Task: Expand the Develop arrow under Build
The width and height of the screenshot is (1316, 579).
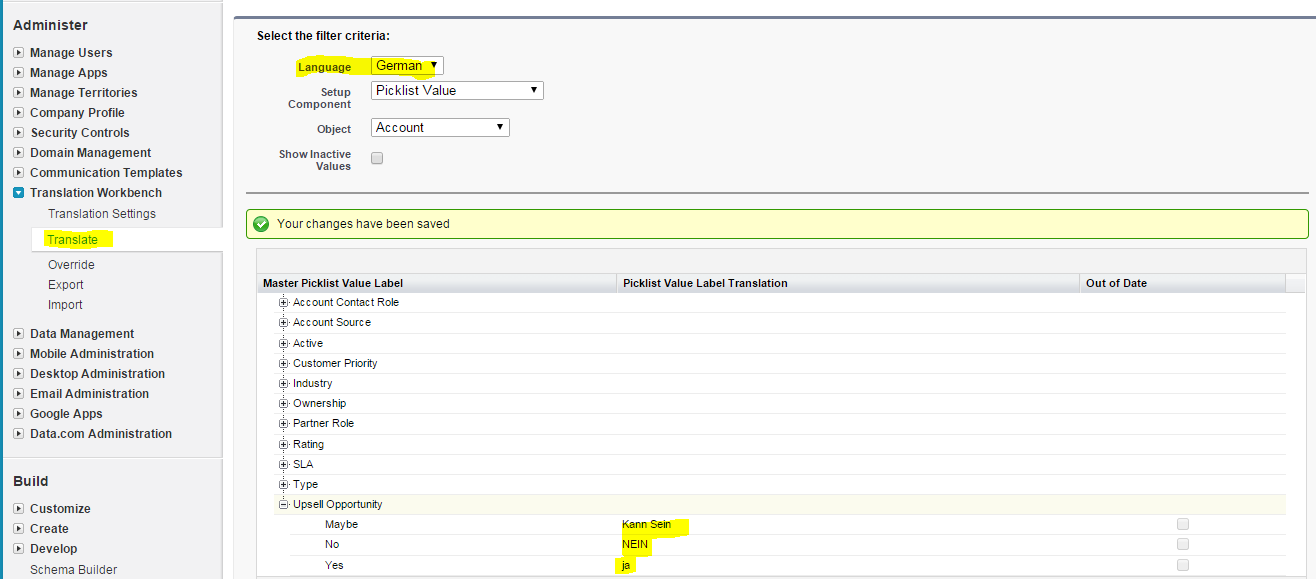Action: pos(19,549)
